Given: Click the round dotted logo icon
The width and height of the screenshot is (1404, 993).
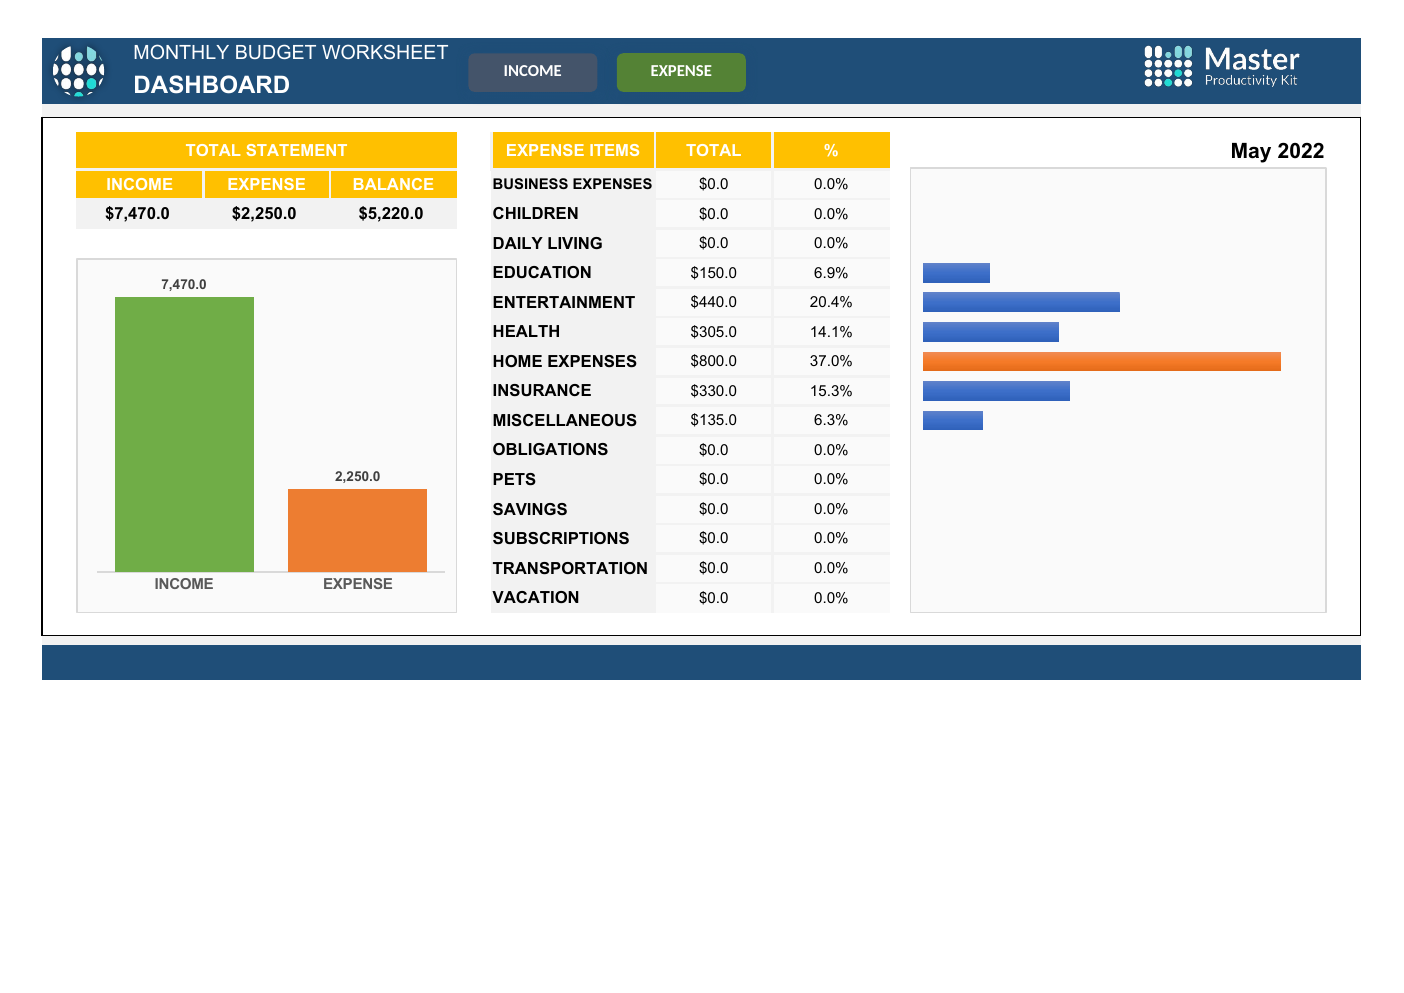Looking at the screenshot, I should (79, 71).
